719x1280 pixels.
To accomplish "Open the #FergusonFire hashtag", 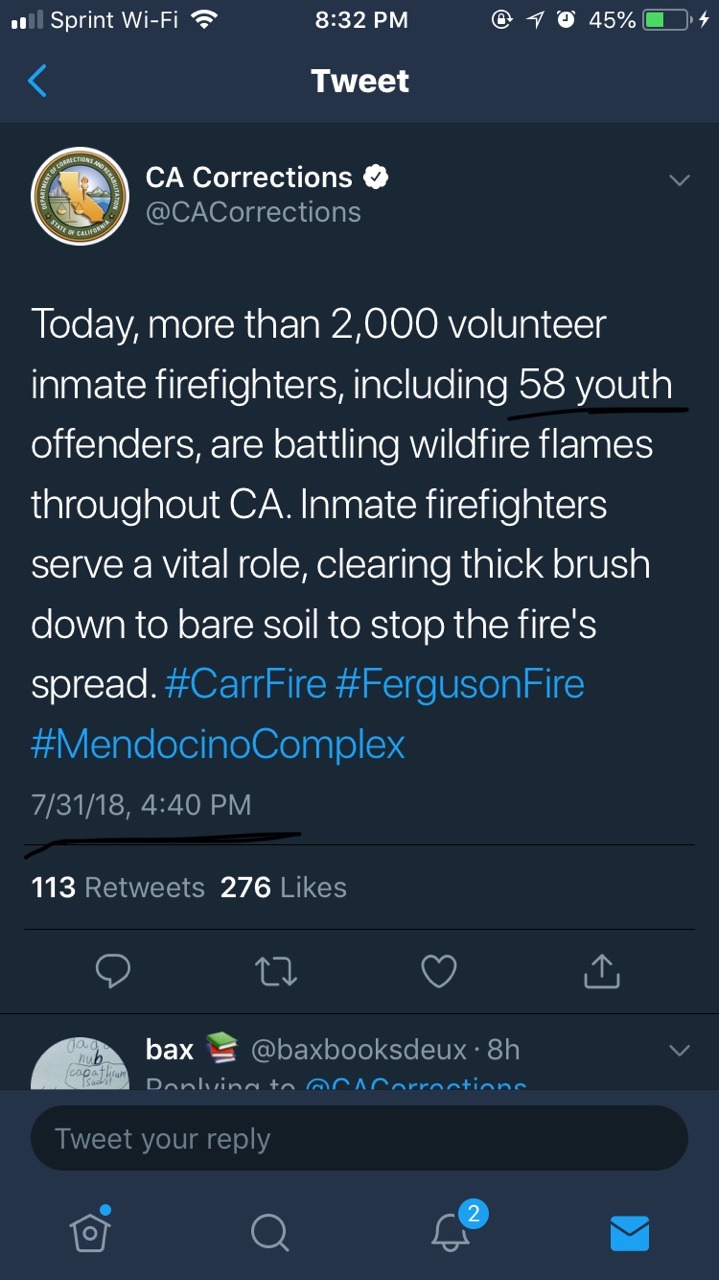I will (461, 684).
